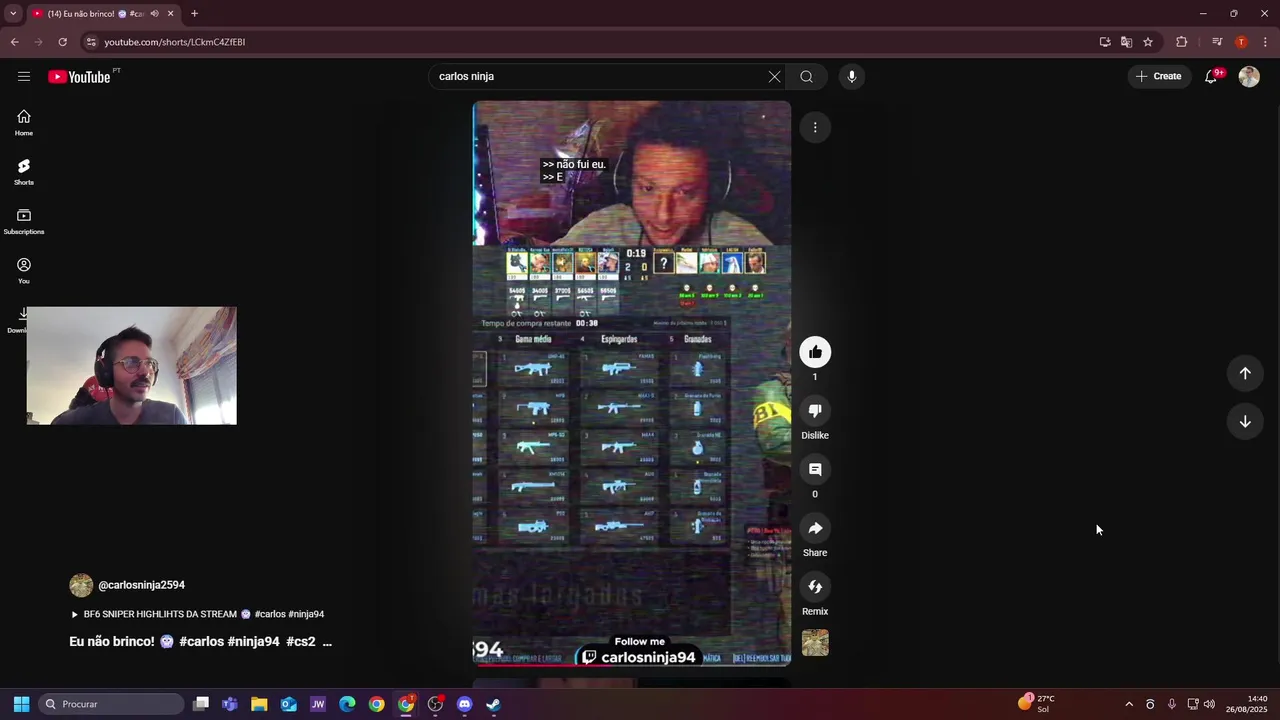Image resolution: width=1280 pixels, height=720 pixels.
Task: Open Task View on the taskbar
Action: 201,704
